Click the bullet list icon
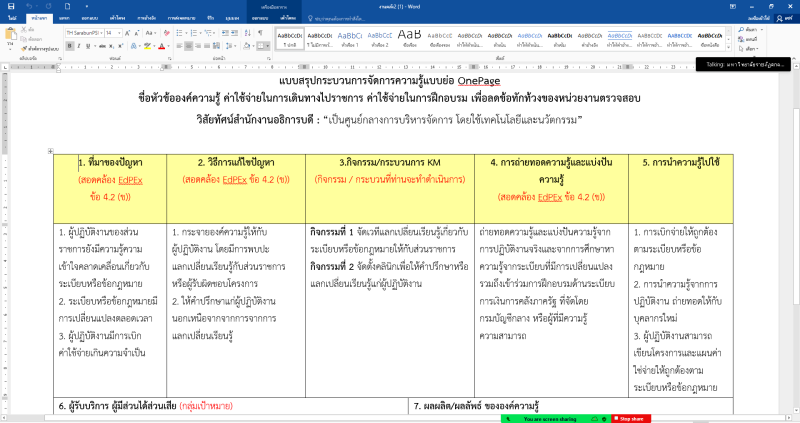 coord(180,34)
